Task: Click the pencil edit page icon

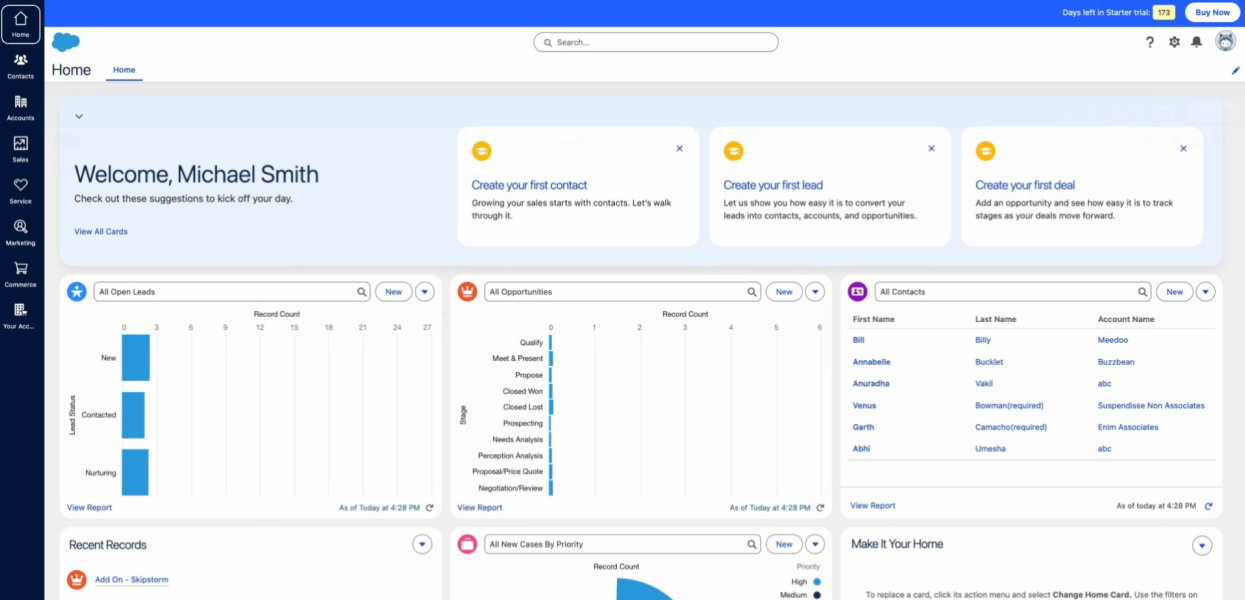Action: (x=1236, y=70)
